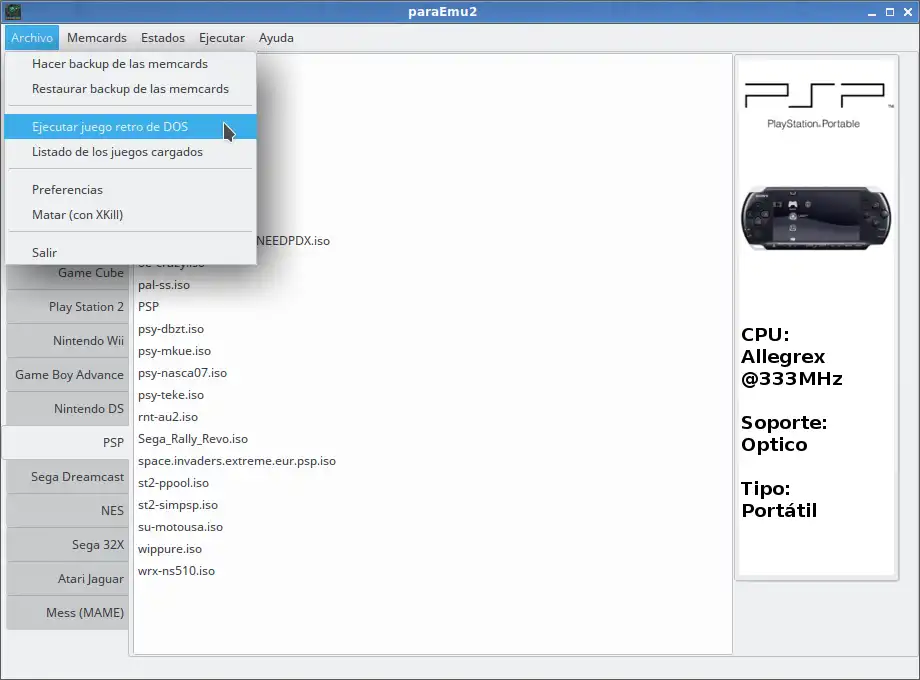Choose Hacer backup de las memcards
This screenshot has height=680, width=920.
pos(130,63)
